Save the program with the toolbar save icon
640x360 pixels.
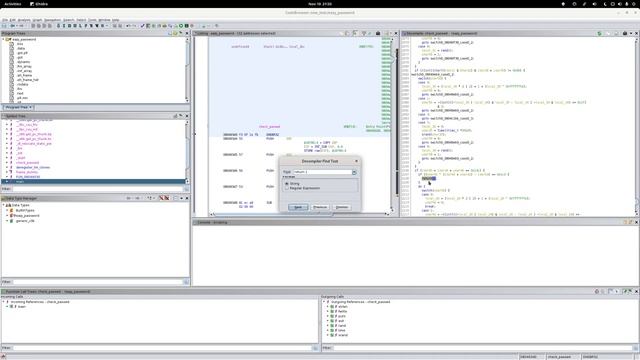coord(4,26)
